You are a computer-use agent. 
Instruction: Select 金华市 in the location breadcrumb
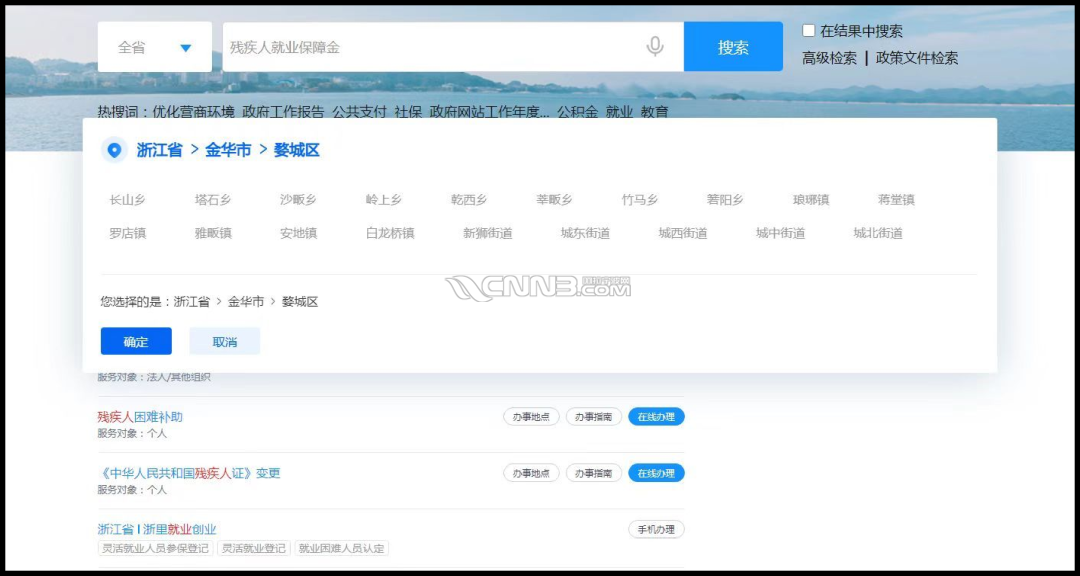pyautogui.click(x=228, y=150)
